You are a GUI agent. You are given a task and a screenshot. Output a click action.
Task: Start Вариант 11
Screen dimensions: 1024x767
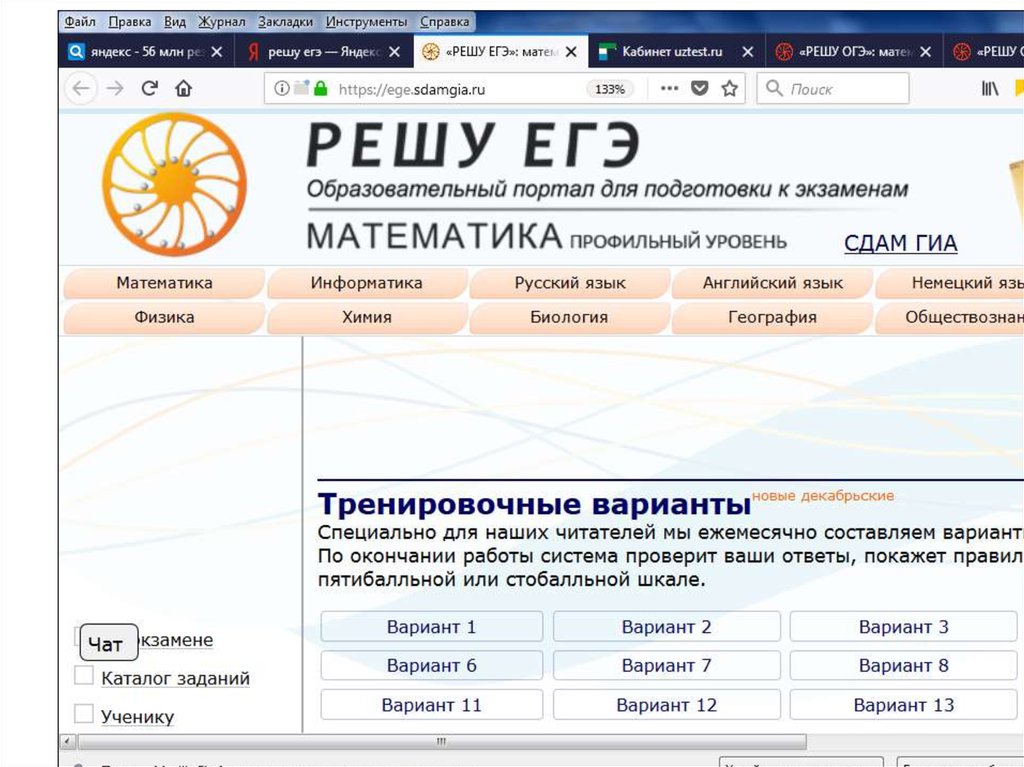pos(432,705)
